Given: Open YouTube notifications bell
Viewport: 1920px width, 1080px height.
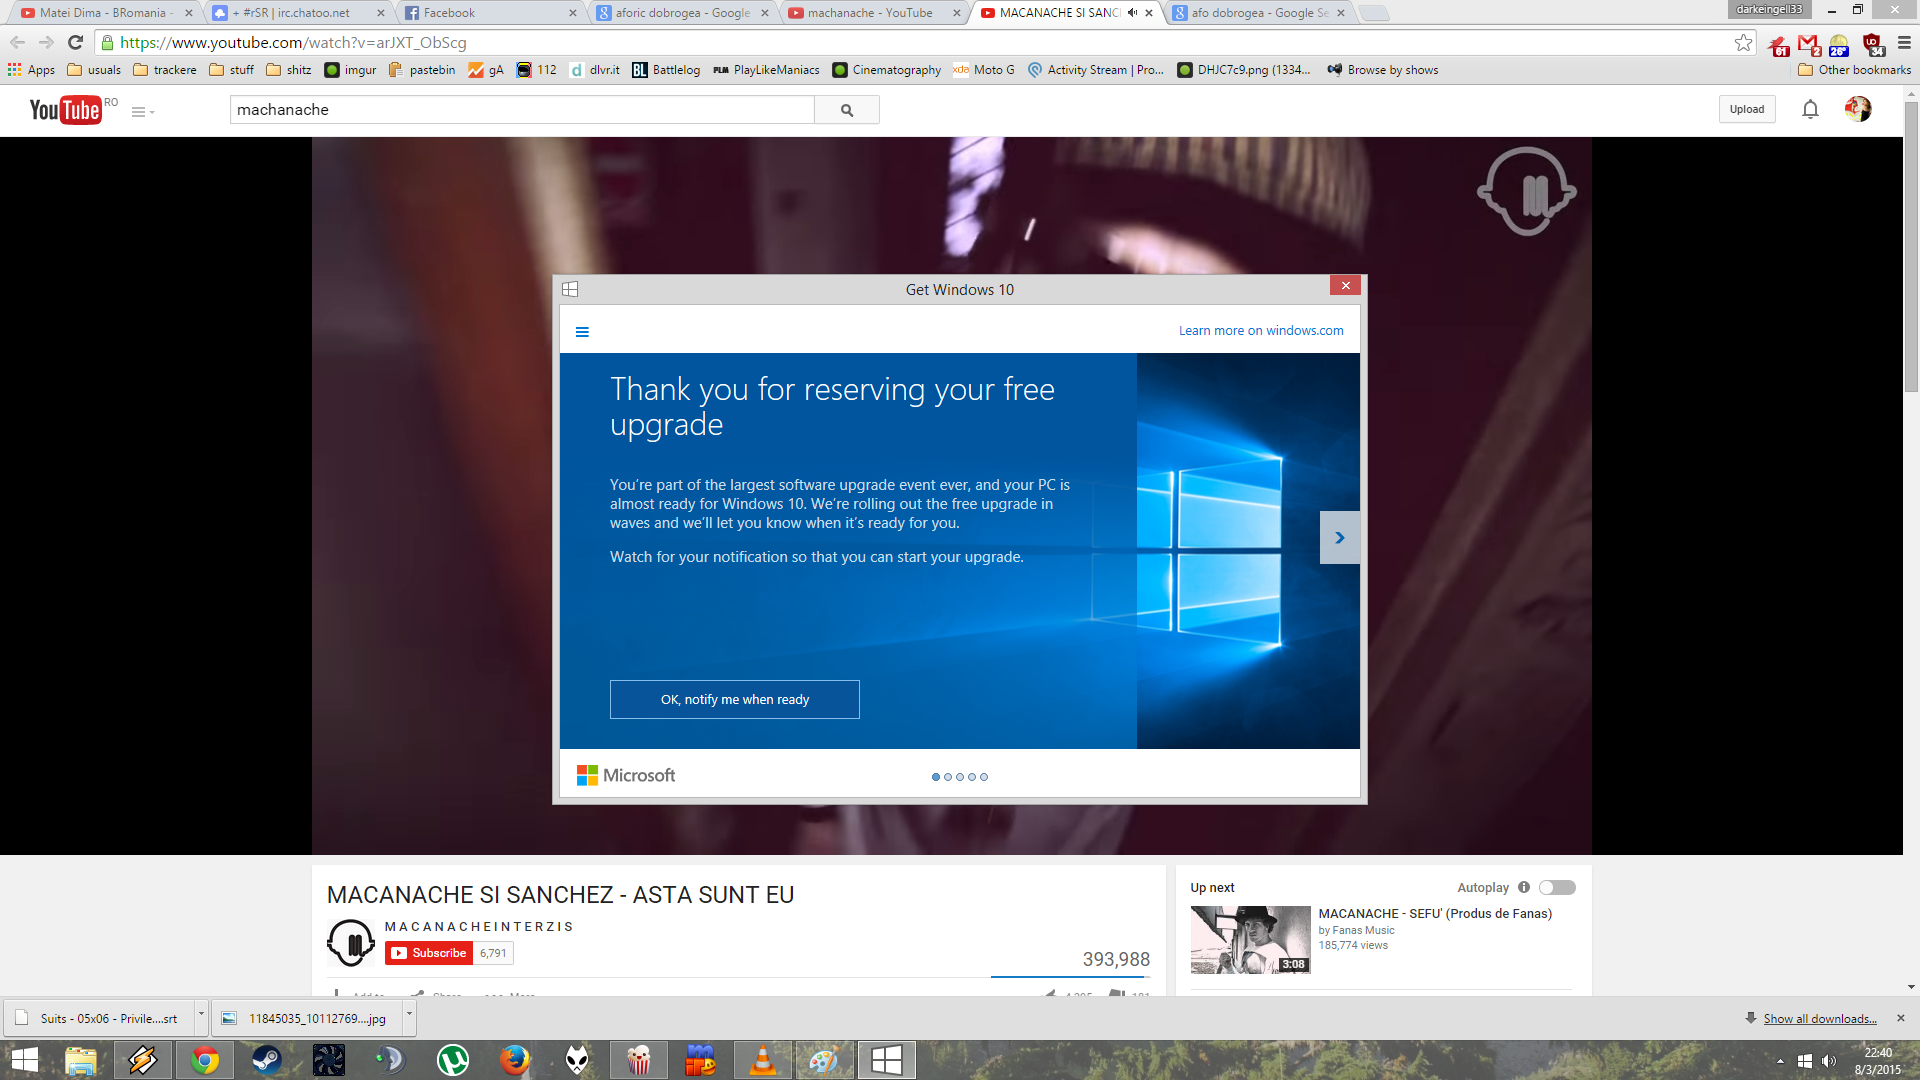Looking at the screenshot, I should click(1810, 110).
